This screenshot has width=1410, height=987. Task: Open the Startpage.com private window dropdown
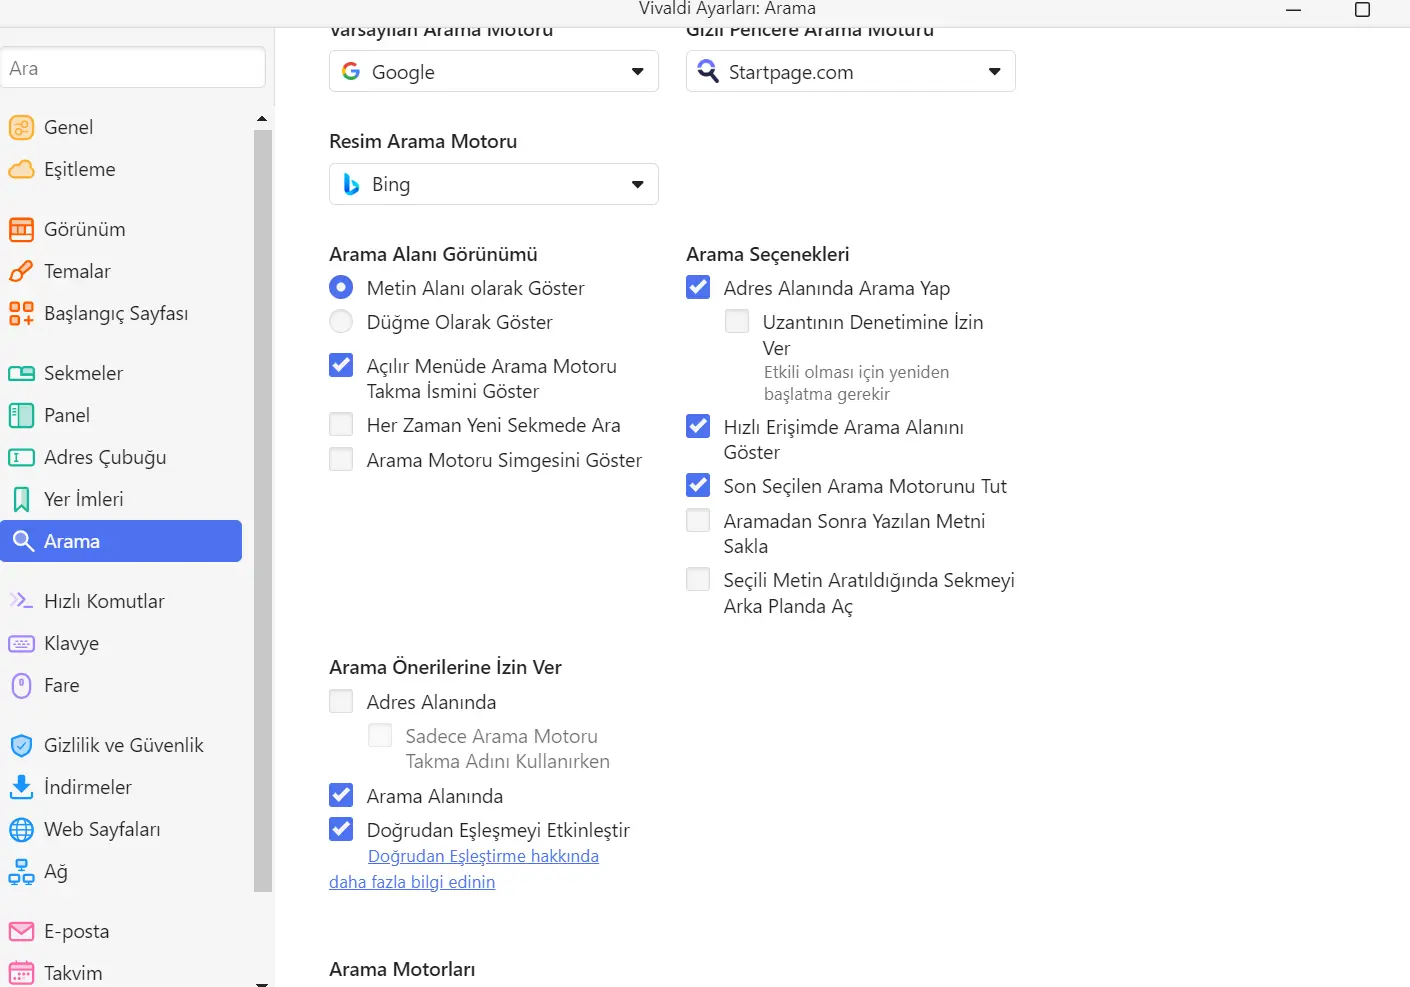851,71
